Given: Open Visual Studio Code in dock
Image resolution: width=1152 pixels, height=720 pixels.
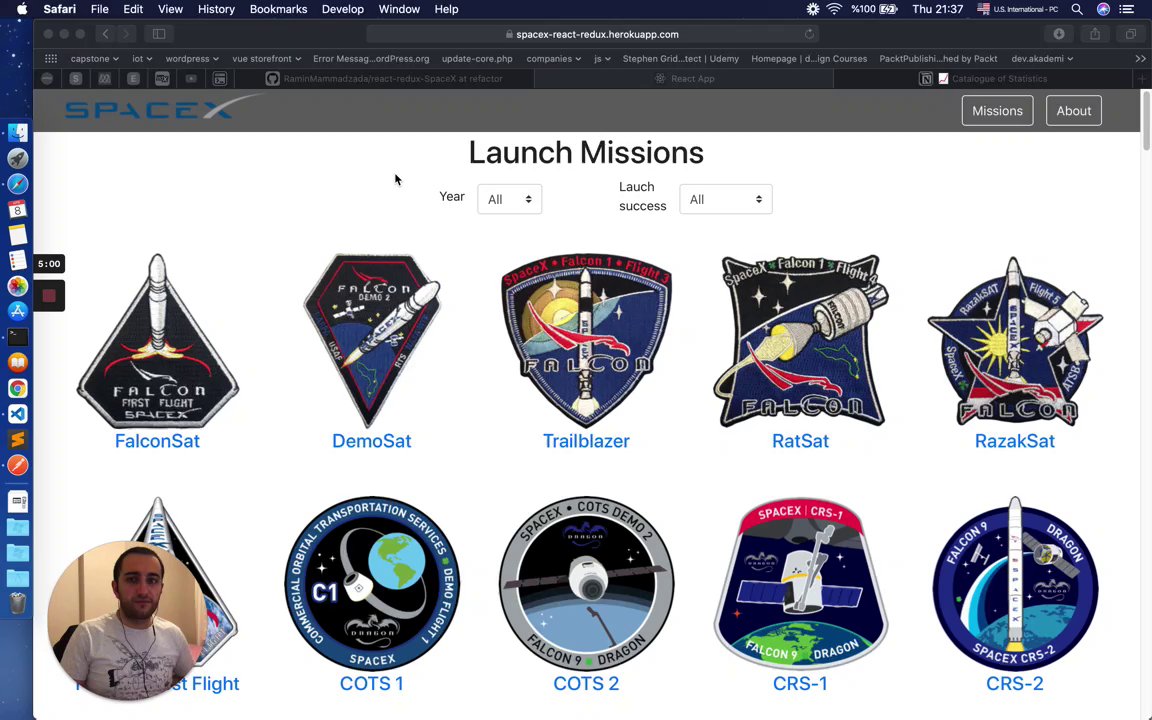Looking at the screenshot, I should coord(18,414).
